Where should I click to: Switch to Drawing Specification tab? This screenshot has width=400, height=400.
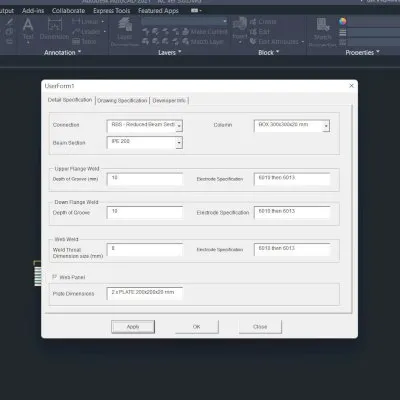tap(122, 100)
